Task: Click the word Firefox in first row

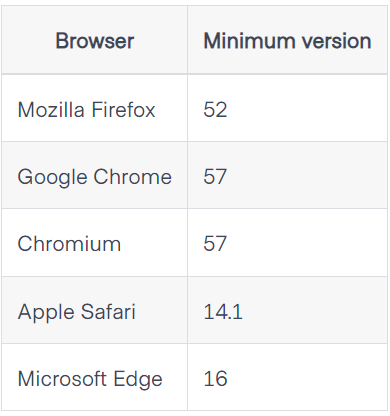Action: (123, 110)
